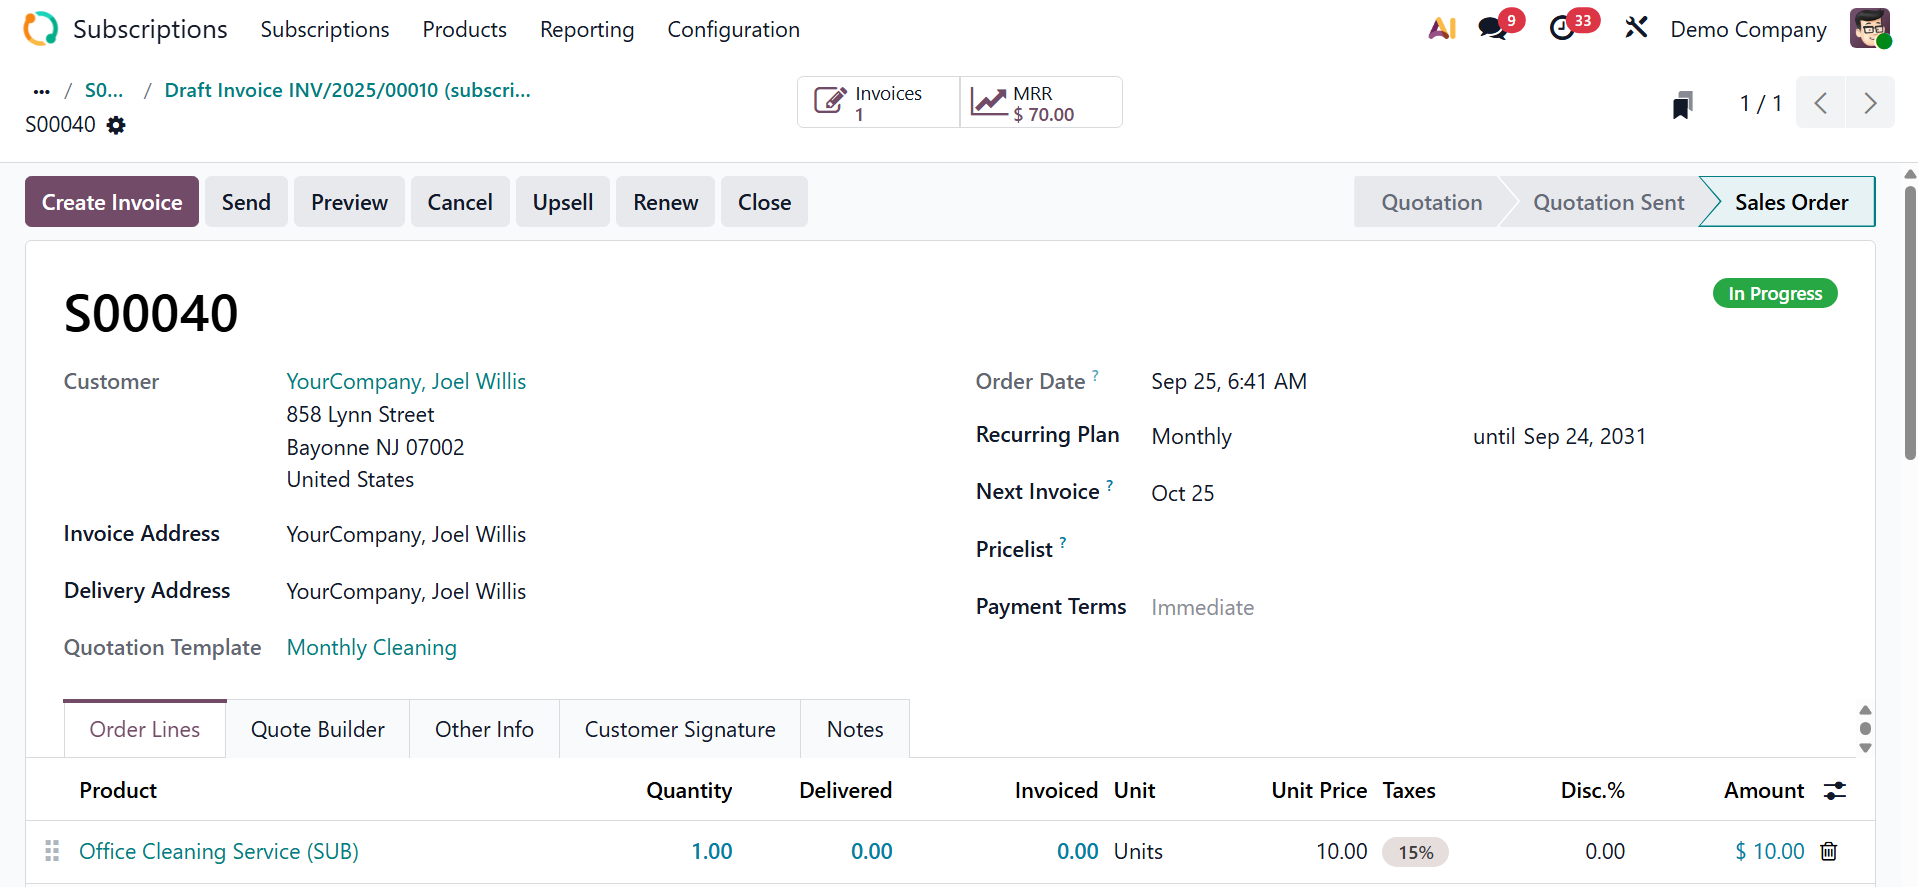Open the Reporting menu
The height and width of the screenshot is (887, 1918).
tap(587, 30)
